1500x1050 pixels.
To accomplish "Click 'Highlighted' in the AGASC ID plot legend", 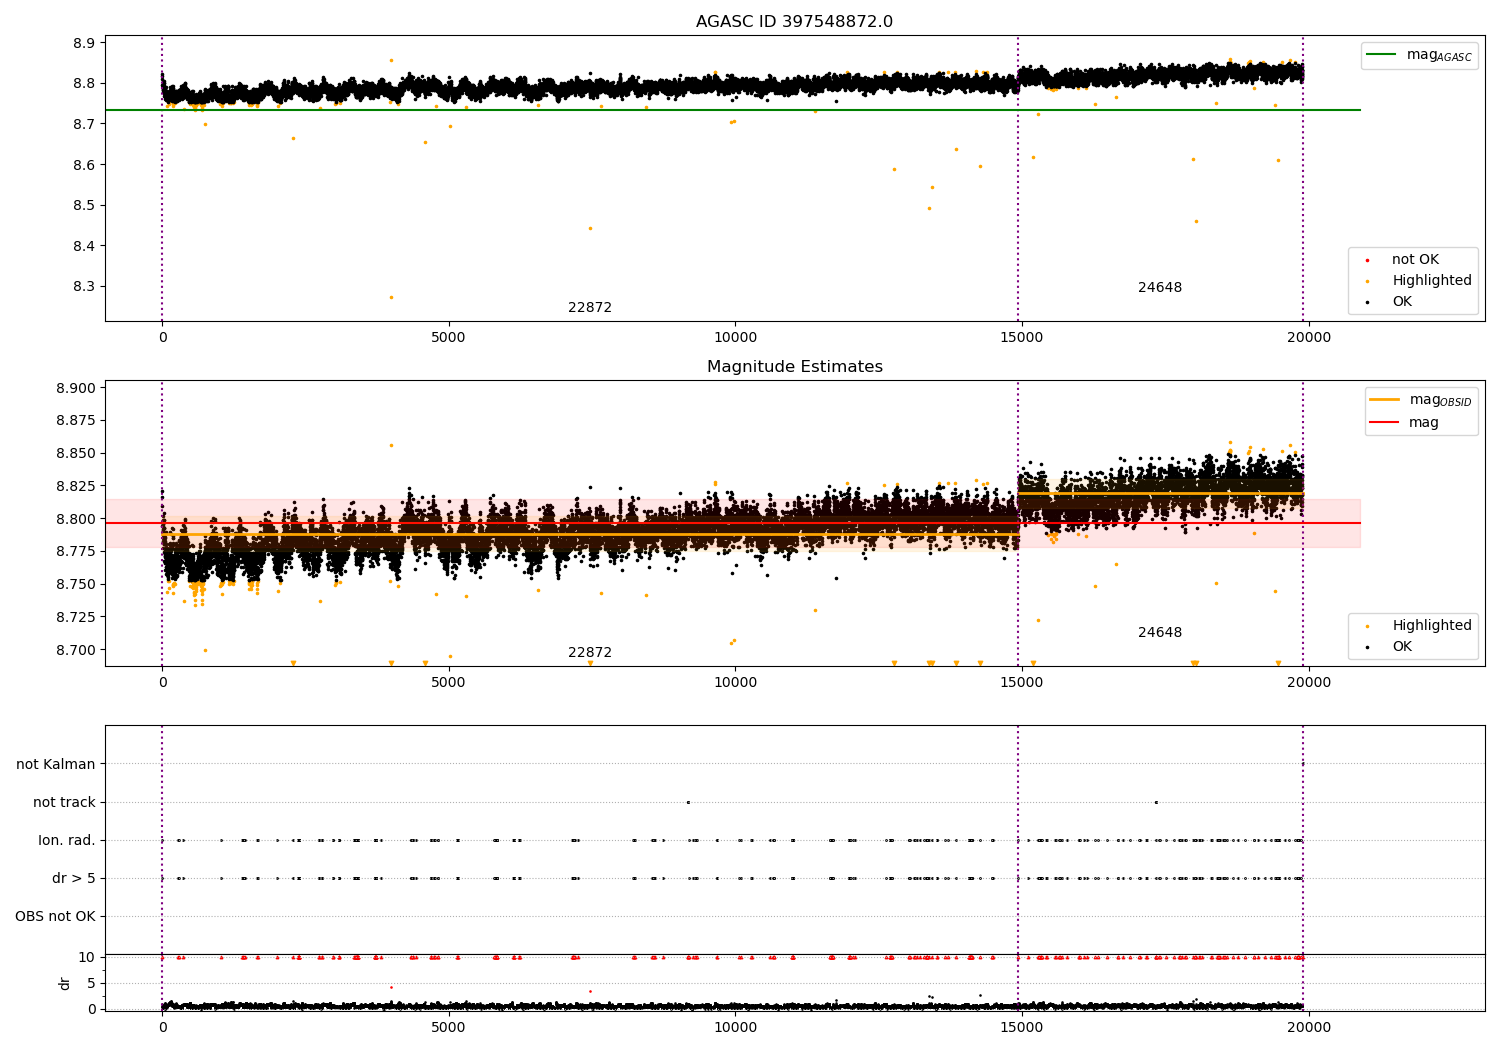I will point(1432,281).
